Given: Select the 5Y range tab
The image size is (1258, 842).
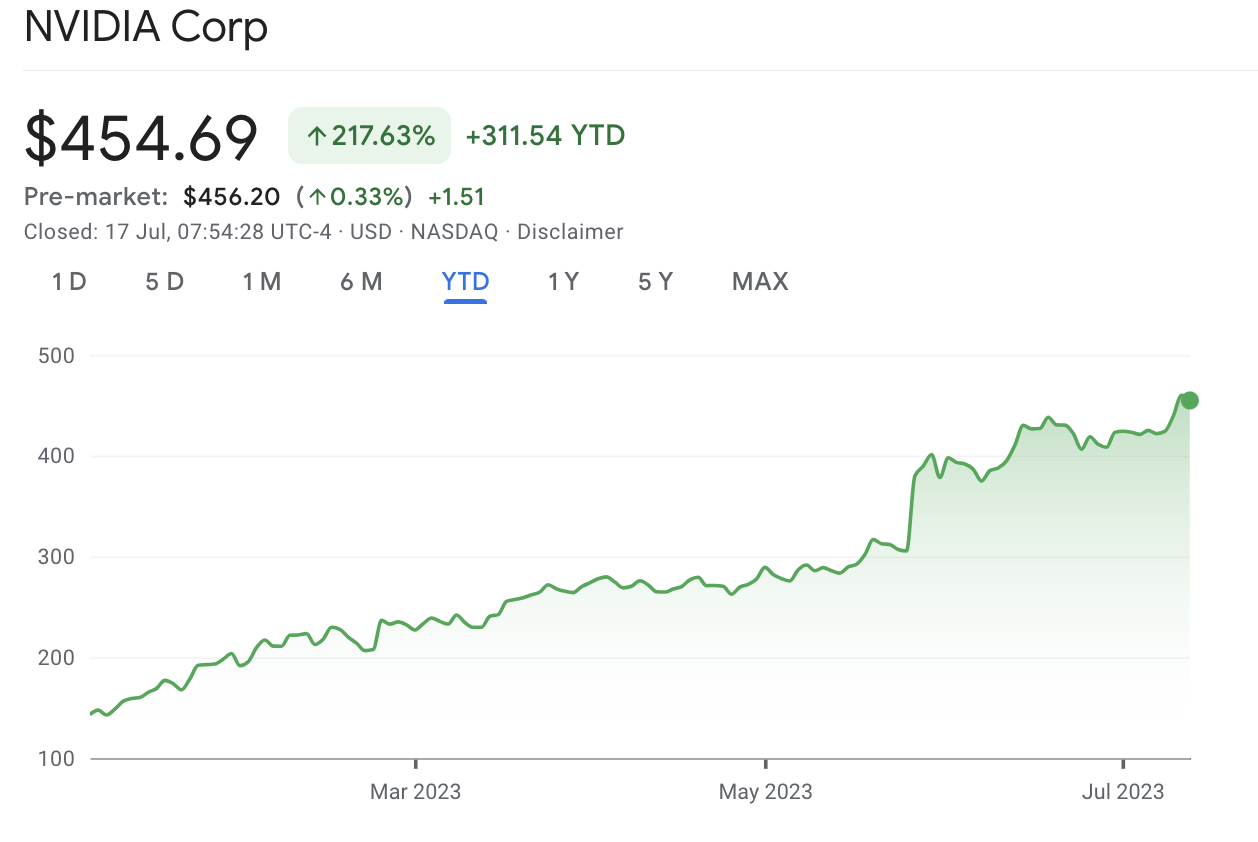Looking at the screenshot, I should 656,282.
